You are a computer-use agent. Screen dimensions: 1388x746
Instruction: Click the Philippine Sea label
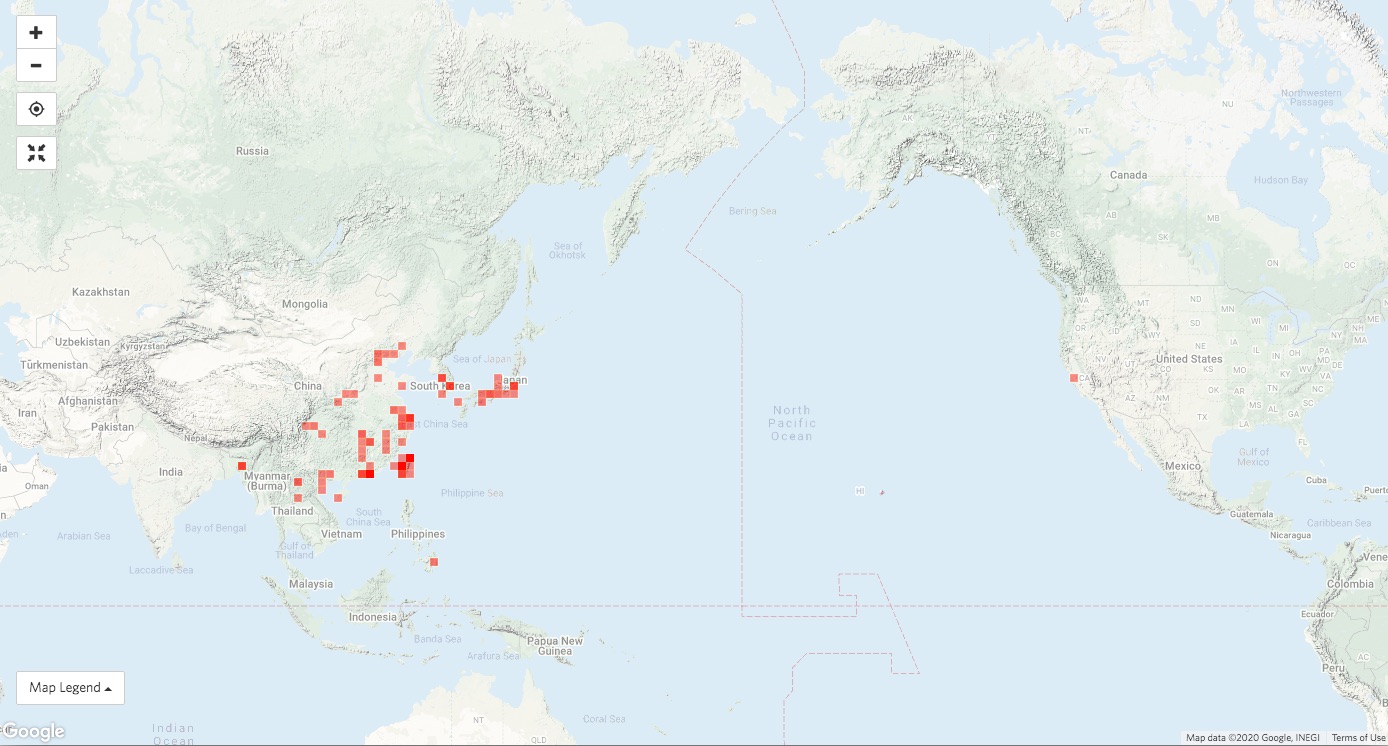click(x=471, y=493)
